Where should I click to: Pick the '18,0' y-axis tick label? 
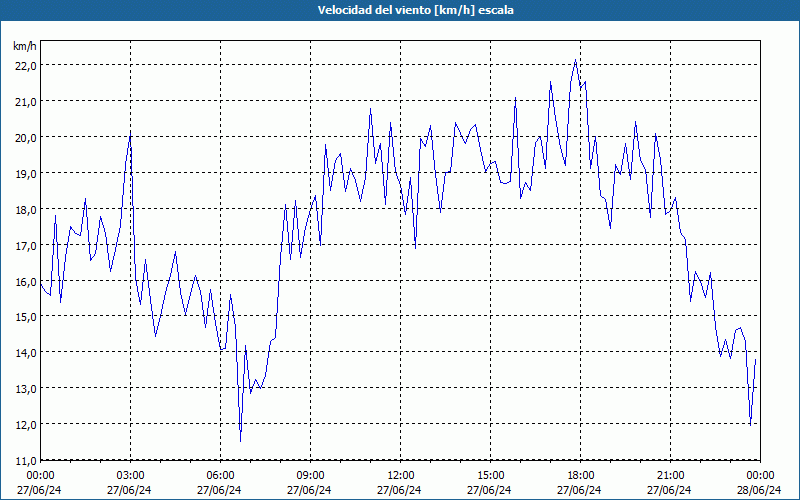25,209
